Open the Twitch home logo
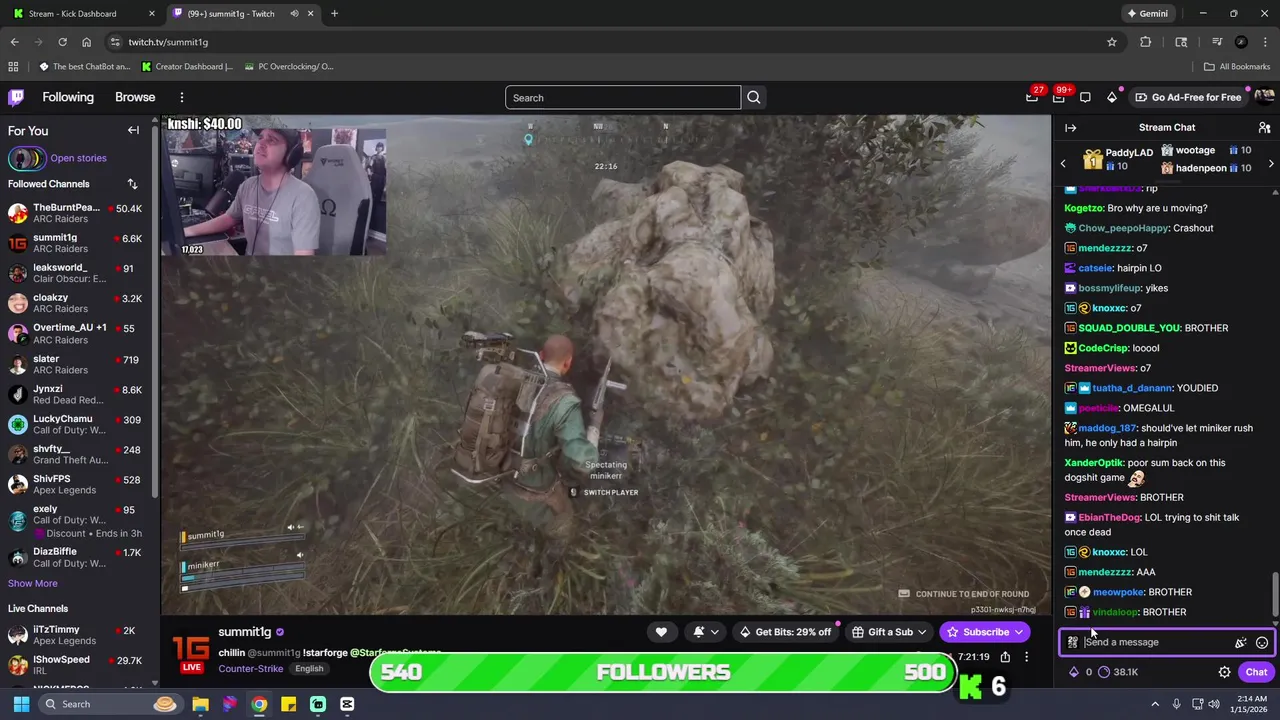This screenshot has width=1280, height=720. 16,97
